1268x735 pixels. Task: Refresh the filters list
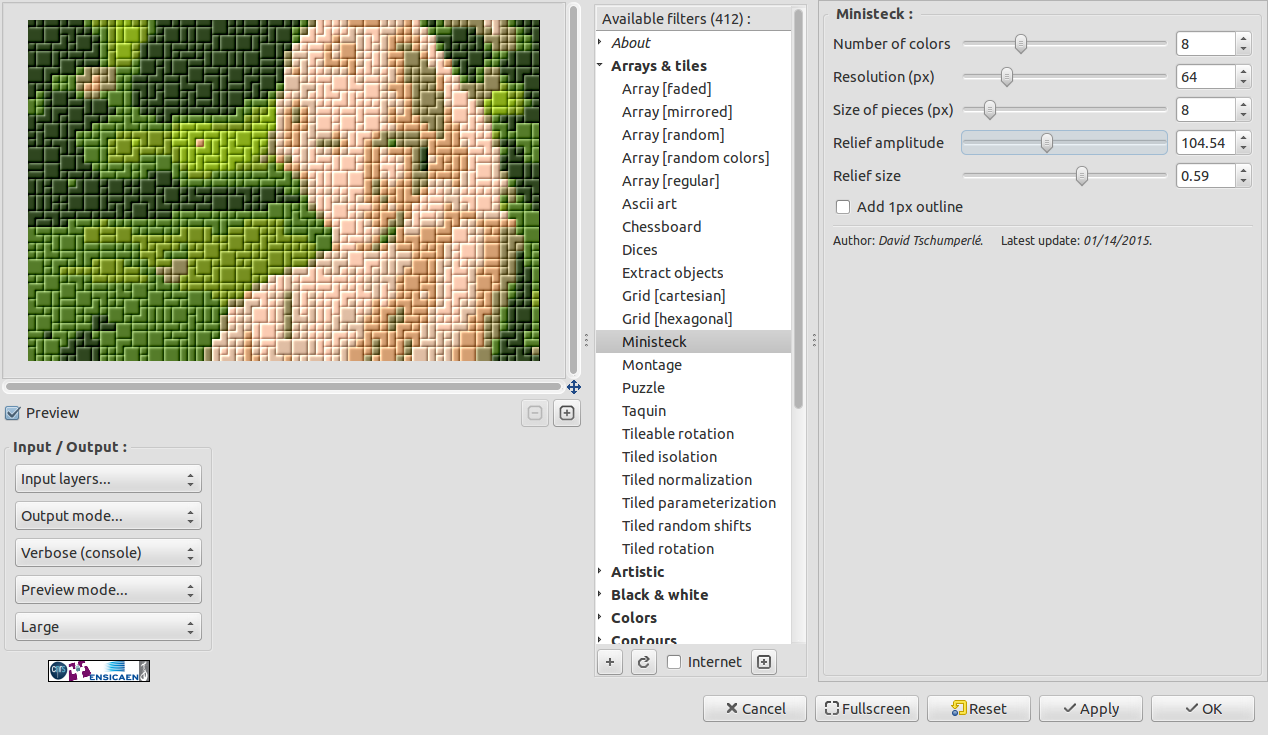(x=644, y=662)
